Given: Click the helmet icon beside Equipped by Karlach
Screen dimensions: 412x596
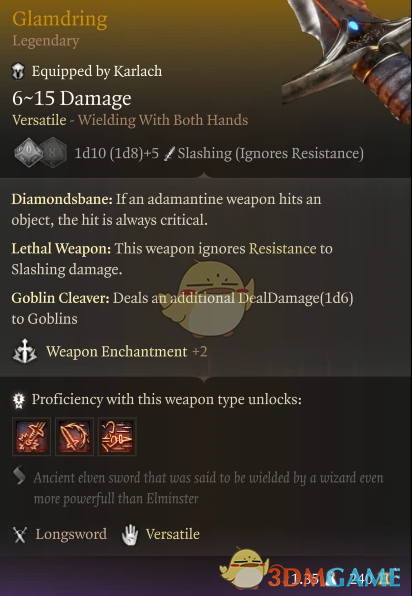Looking at the screenshot, I should pos(18,71).
